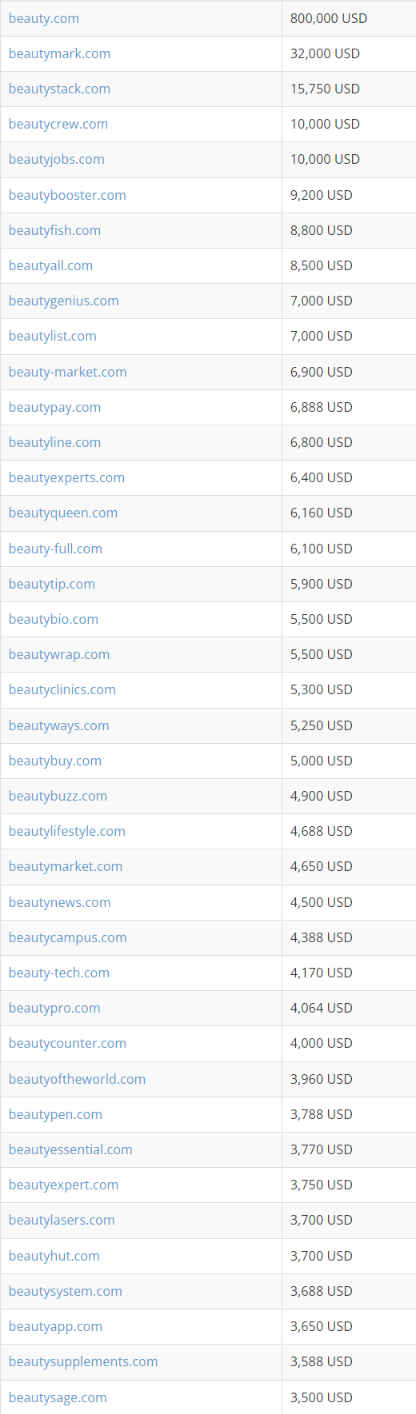Open beautystack.com listing
Viewport: 416px width, 1414px height.
tap(59, 89)
